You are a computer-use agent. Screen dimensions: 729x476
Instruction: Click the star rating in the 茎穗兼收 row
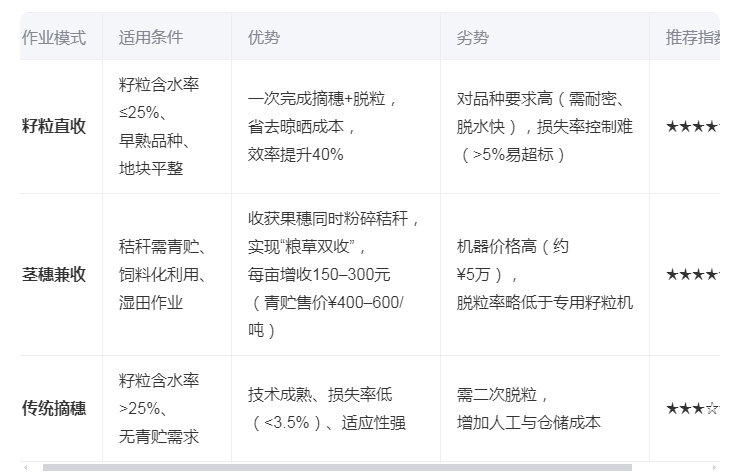(x=692, y=274)
